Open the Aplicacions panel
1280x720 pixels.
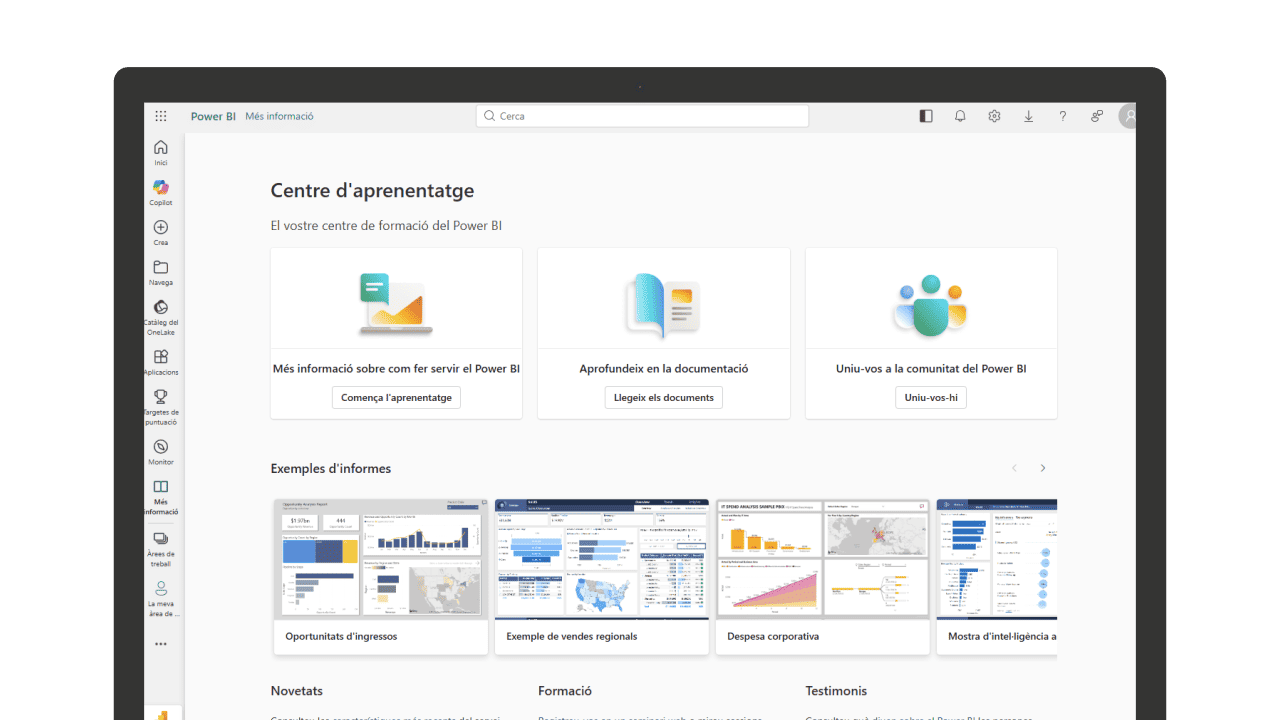pos(160,360)
